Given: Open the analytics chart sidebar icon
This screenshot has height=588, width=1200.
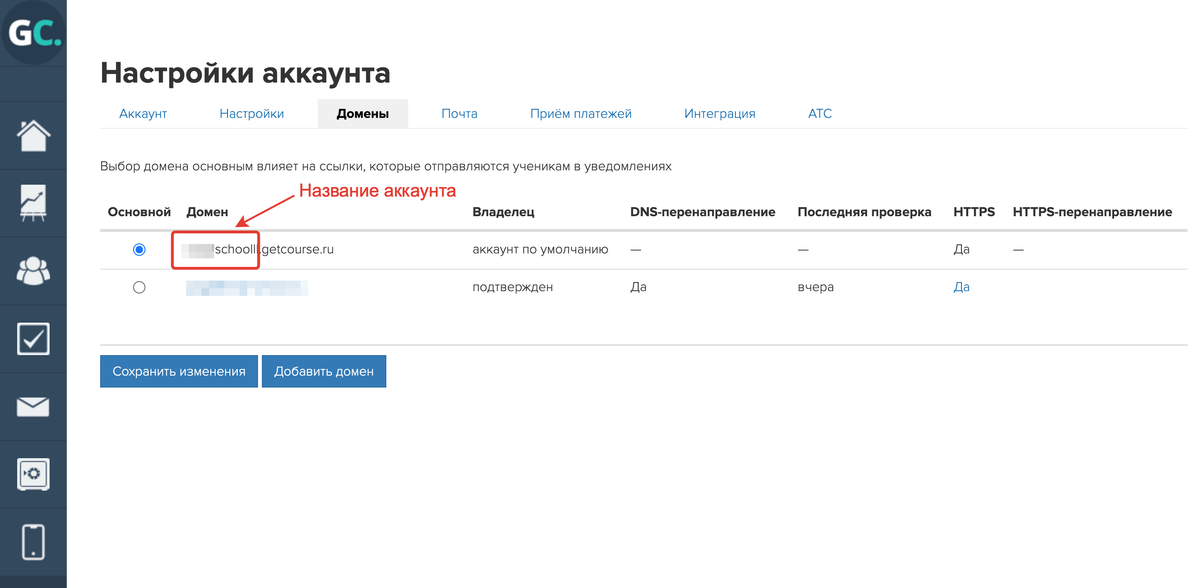Looking at the screenshot, I should pyautogui.click(x=33, y=202).
